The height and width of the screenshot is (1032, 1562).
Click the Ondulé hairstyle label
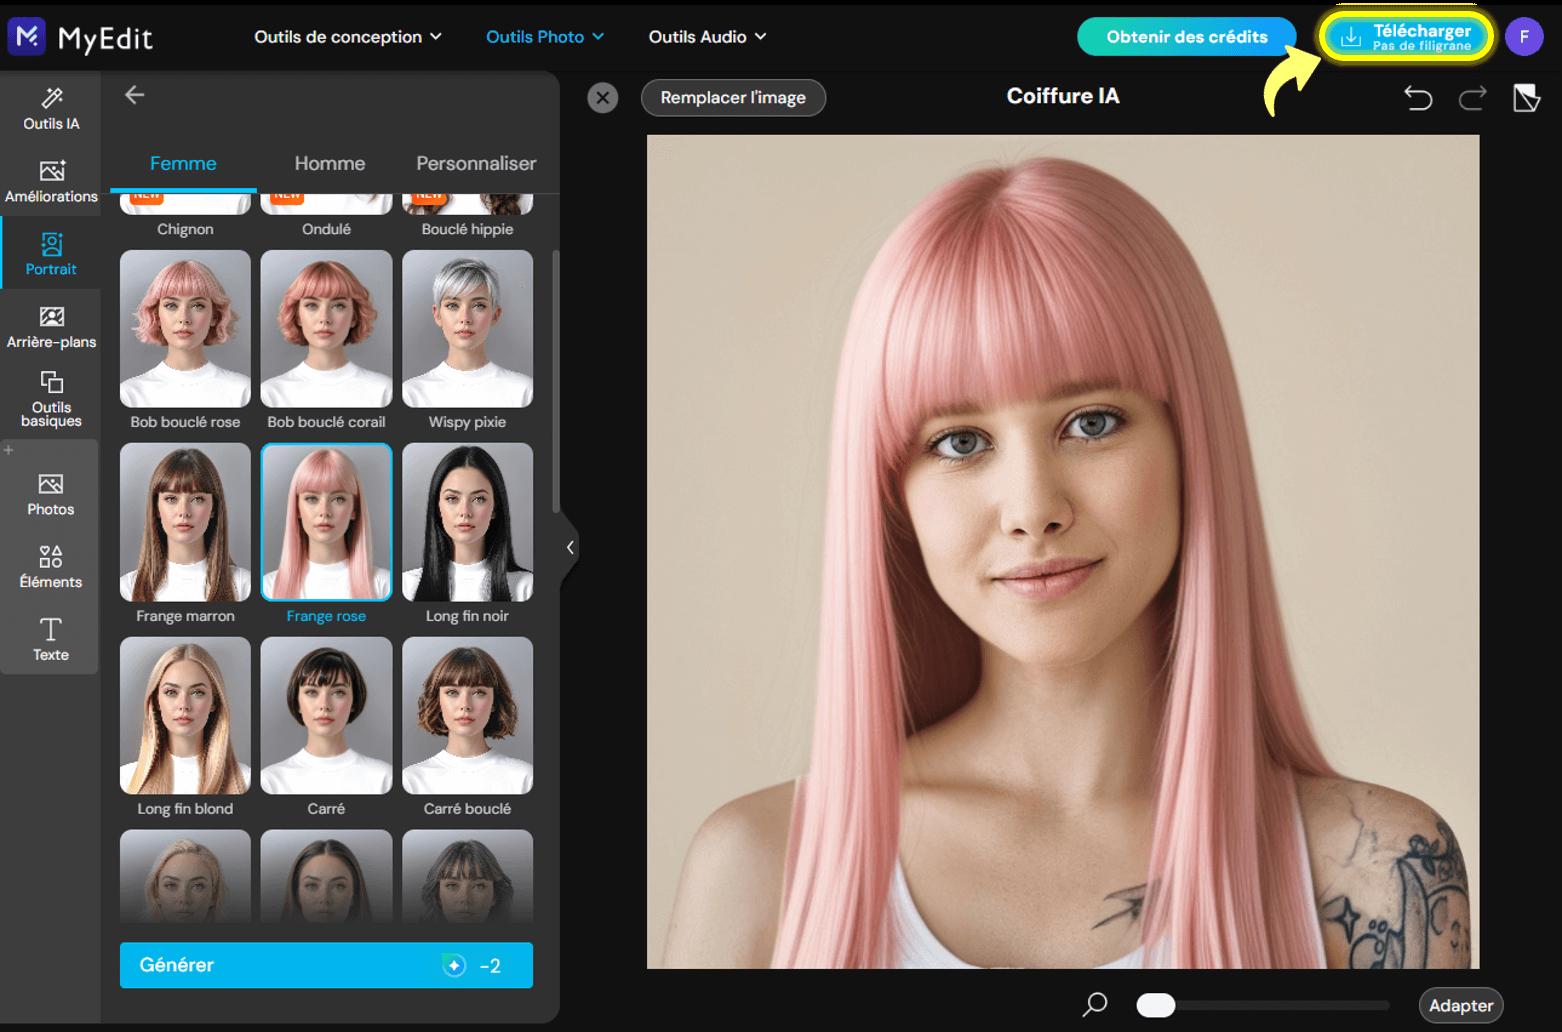[x=326, y=229]
